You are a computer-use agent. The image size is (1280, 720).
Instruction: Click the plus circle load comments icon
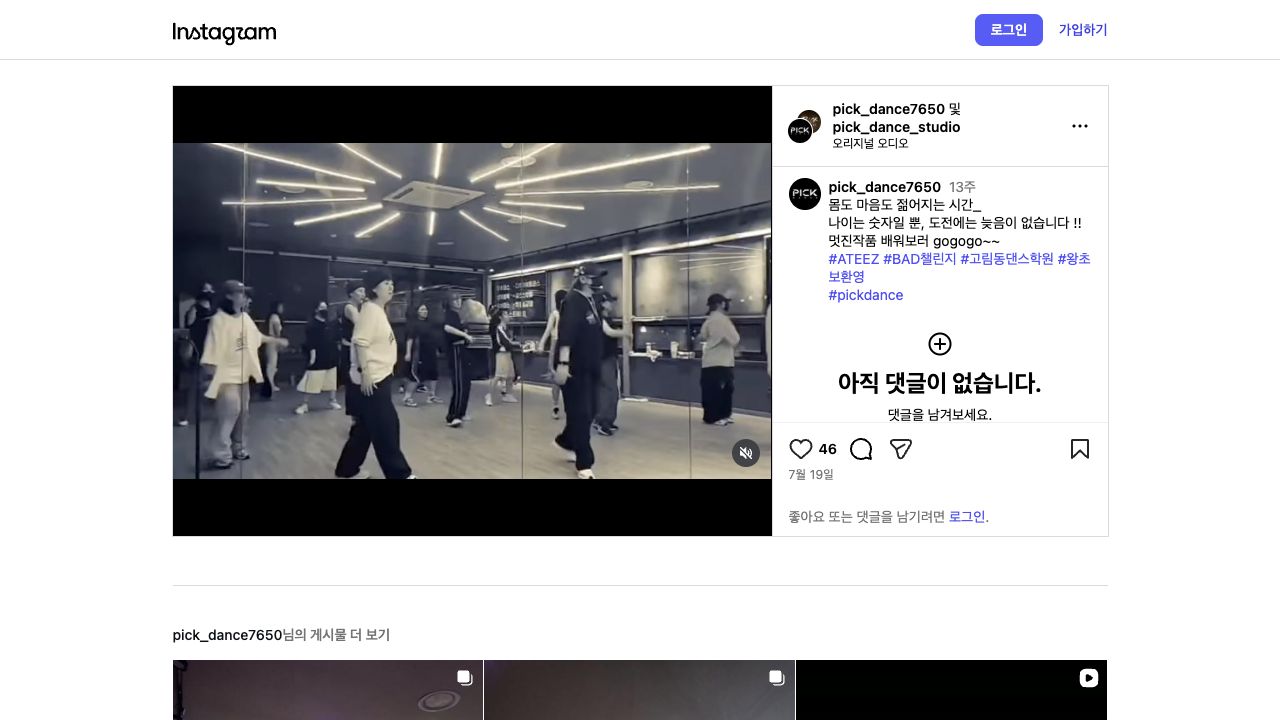pos(940,344)
